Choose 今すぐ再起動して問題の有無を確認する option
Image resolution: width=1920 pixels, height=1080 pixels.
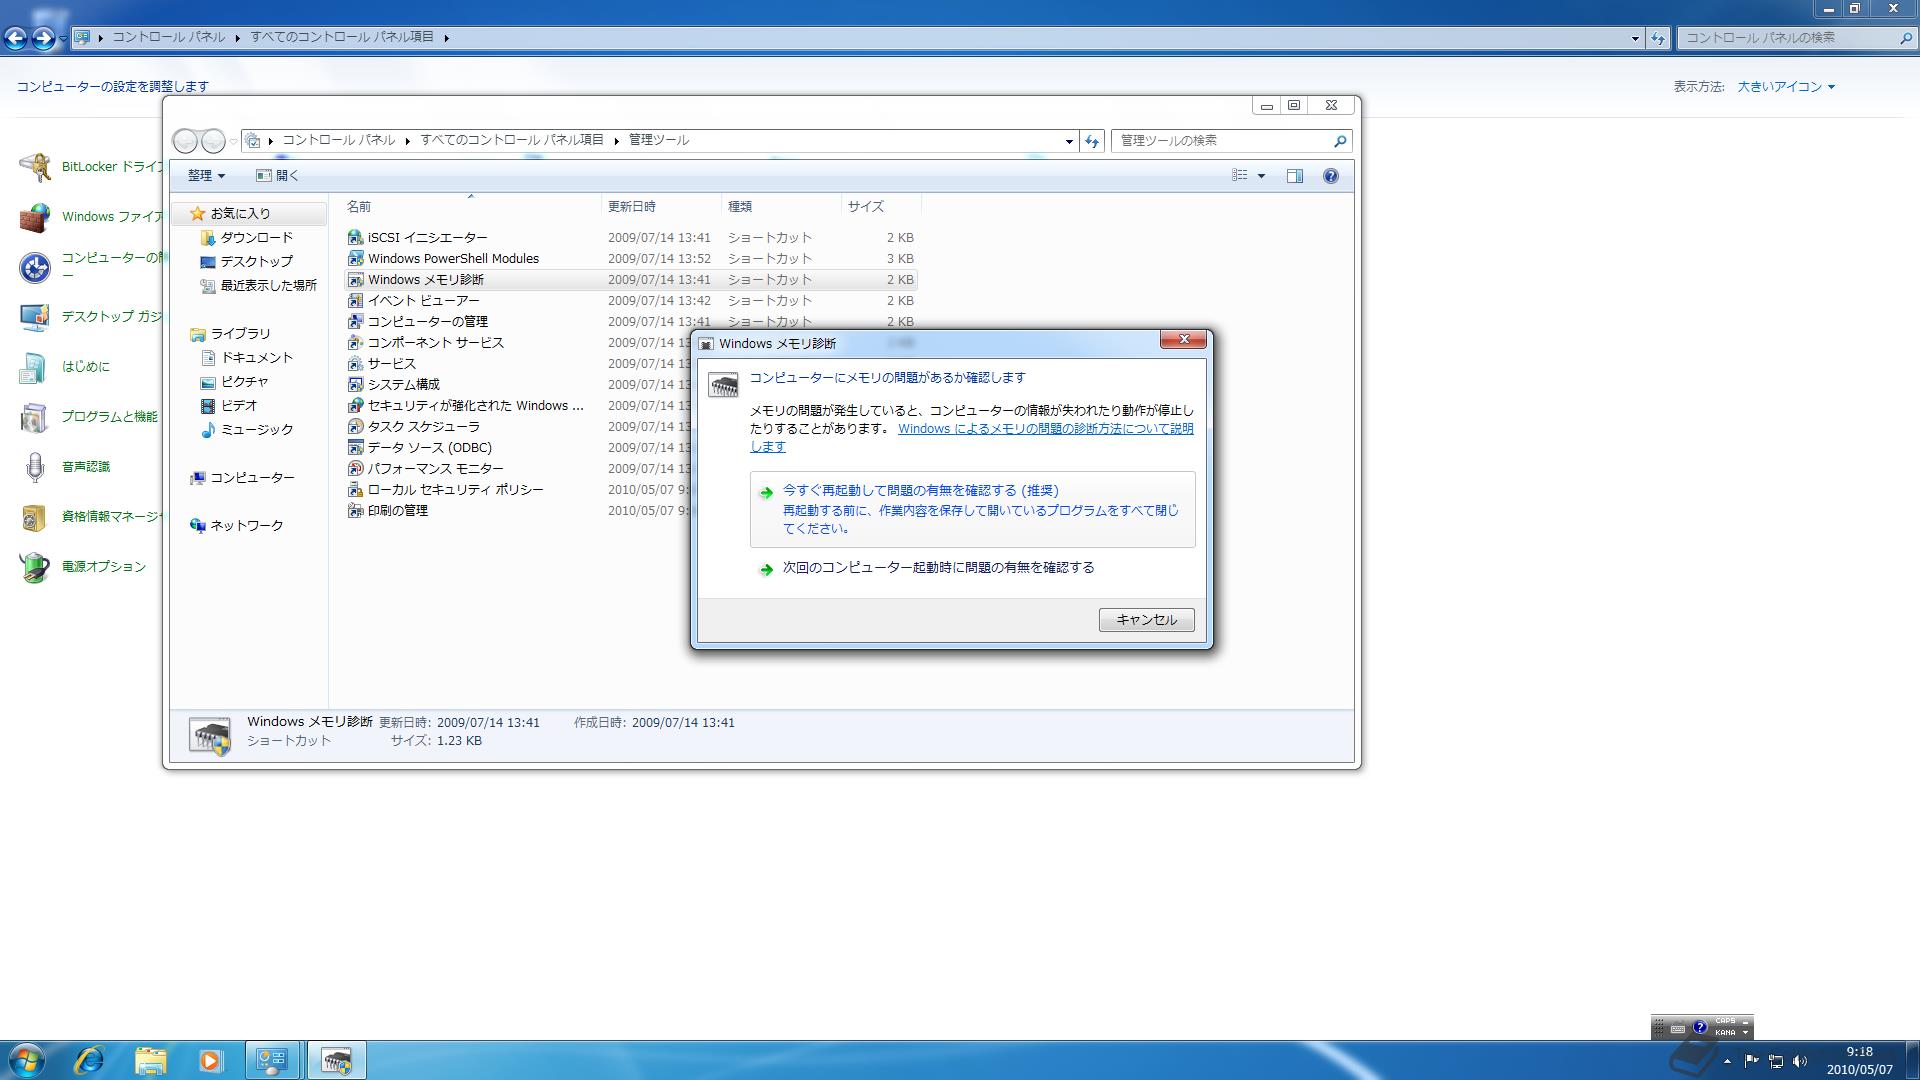(972, 509)
